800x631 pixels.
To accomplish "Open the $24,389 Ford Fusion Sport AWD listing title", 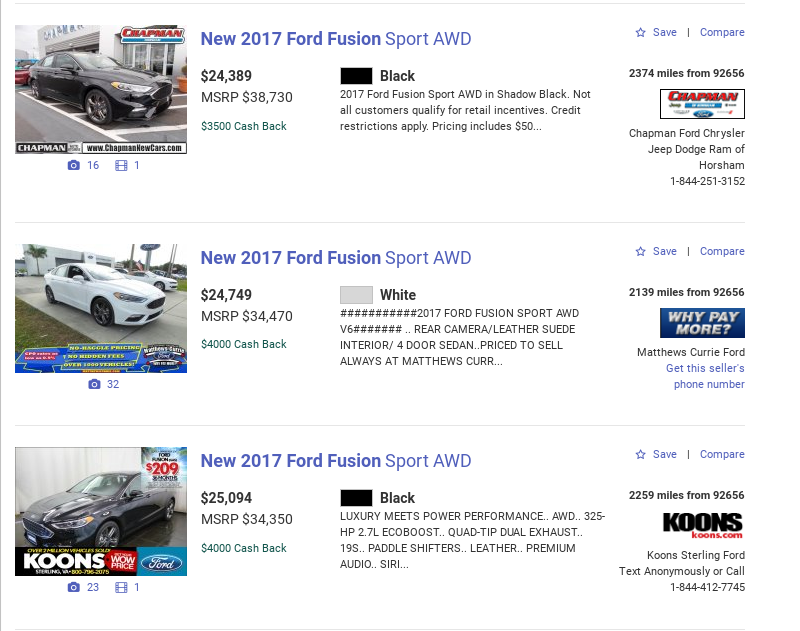I will point(336,39).
